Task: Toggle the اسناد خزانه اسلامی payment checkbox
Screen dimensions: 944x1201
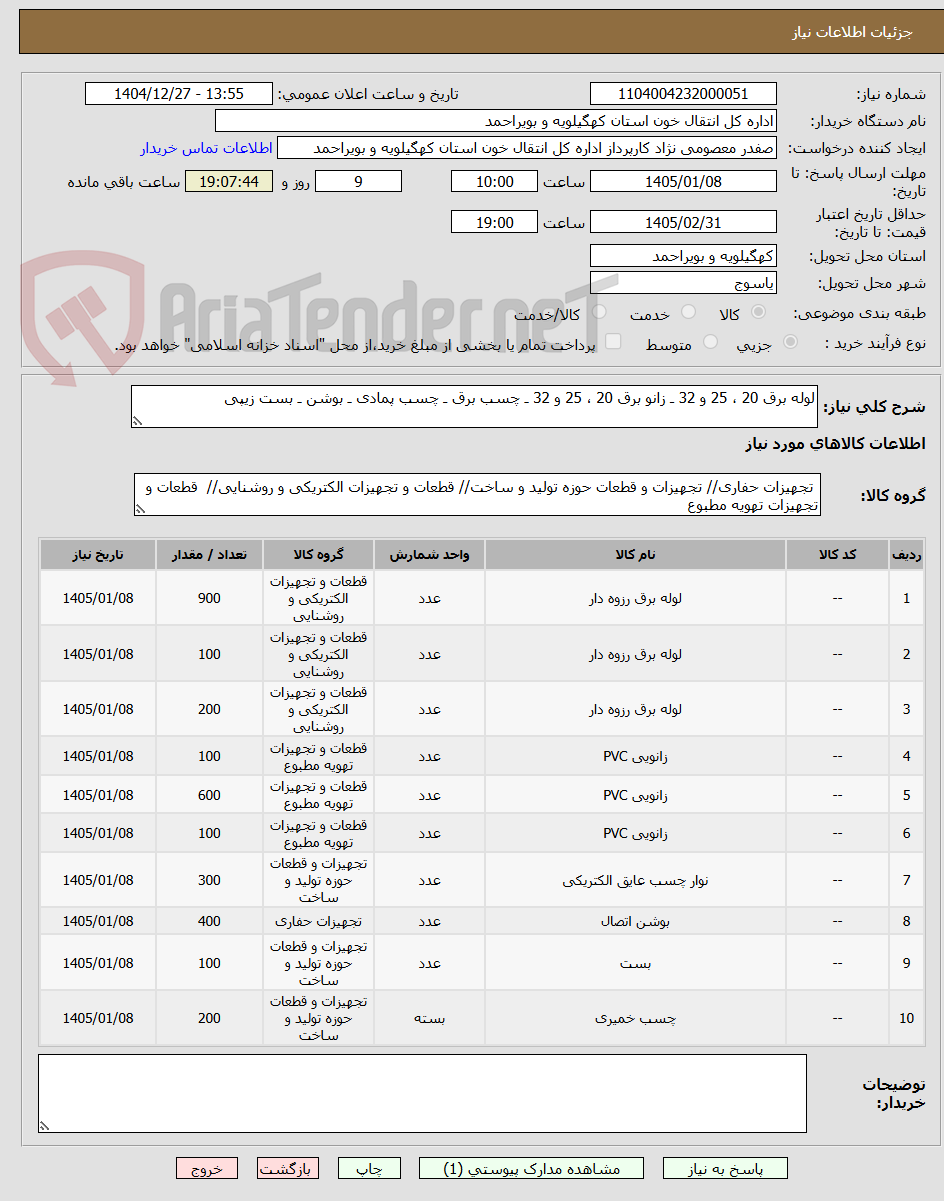Action: [x=613, y=343]
